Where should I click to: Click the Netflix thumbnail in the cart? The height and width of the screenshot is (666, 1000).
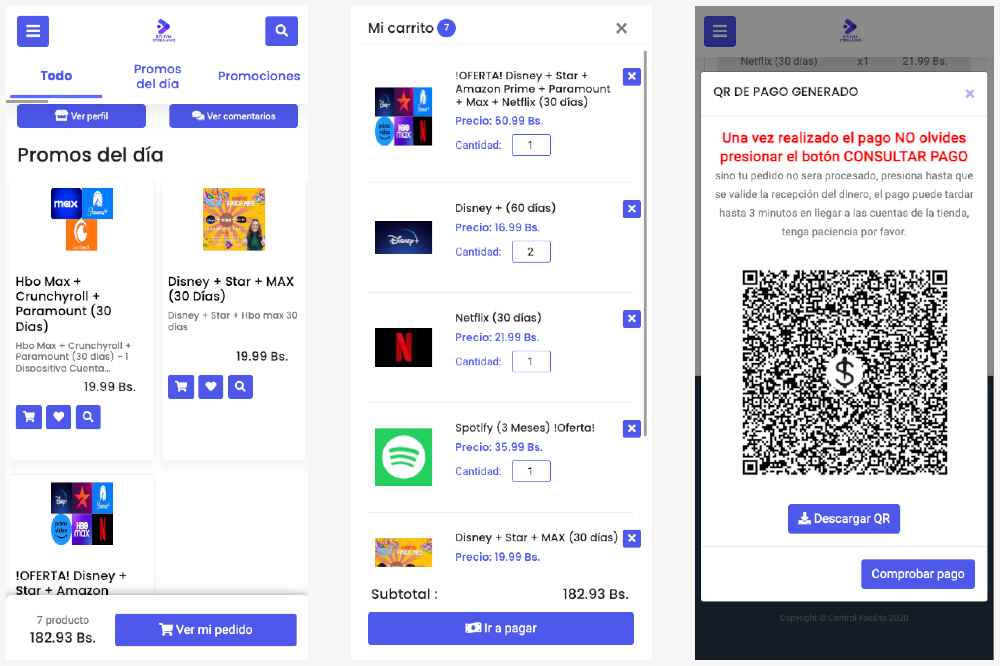point(403,348)
